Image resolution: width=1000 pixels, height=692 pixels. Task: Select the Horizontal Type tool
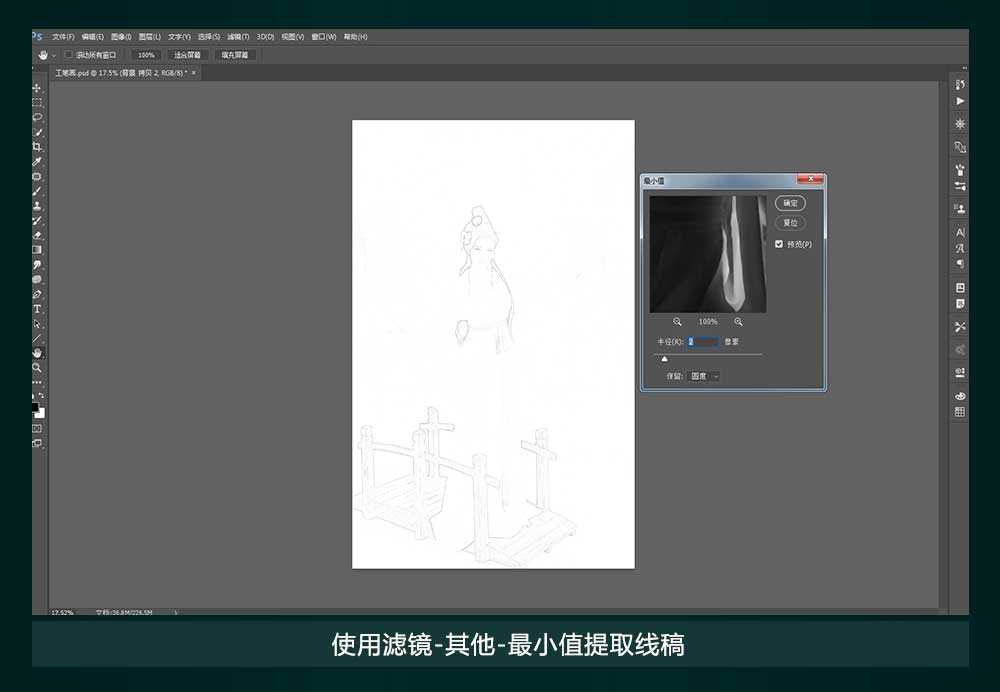tap(36, 309)
